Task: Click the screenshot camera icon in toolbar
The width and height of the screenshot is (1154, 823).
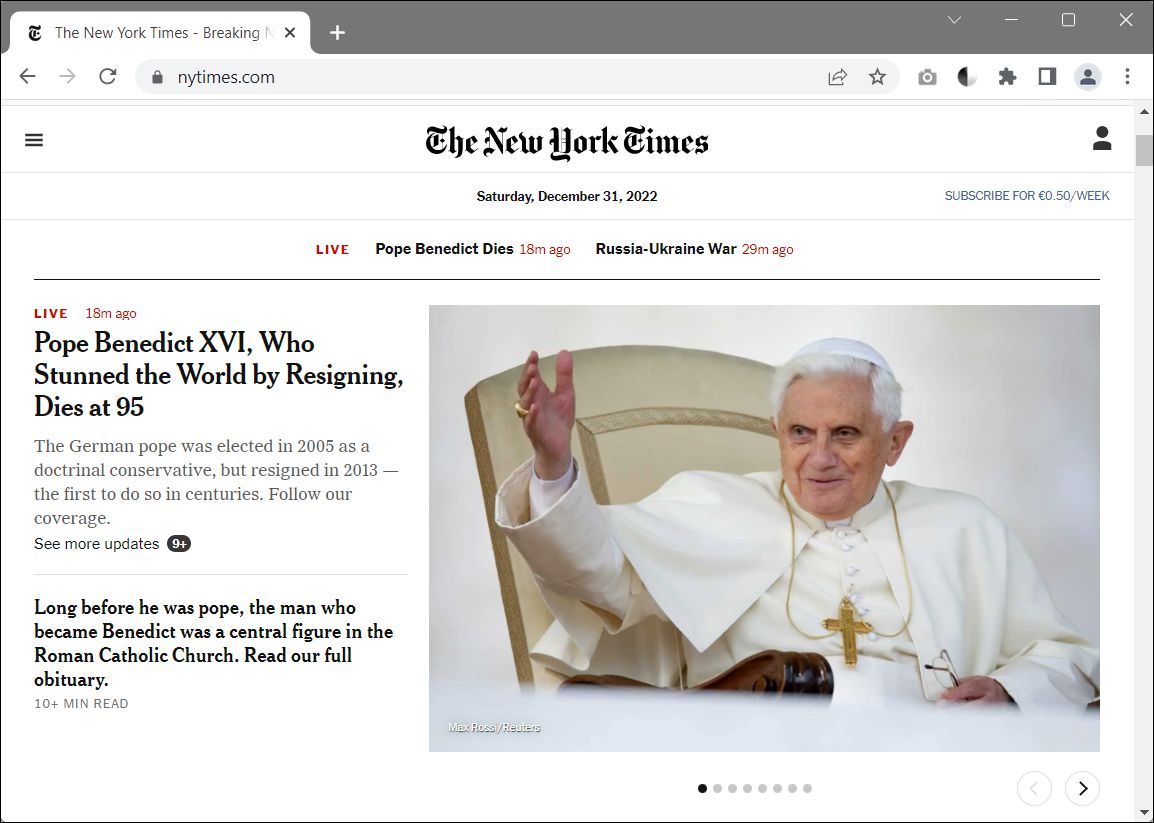Action: [x=927, y=76]
